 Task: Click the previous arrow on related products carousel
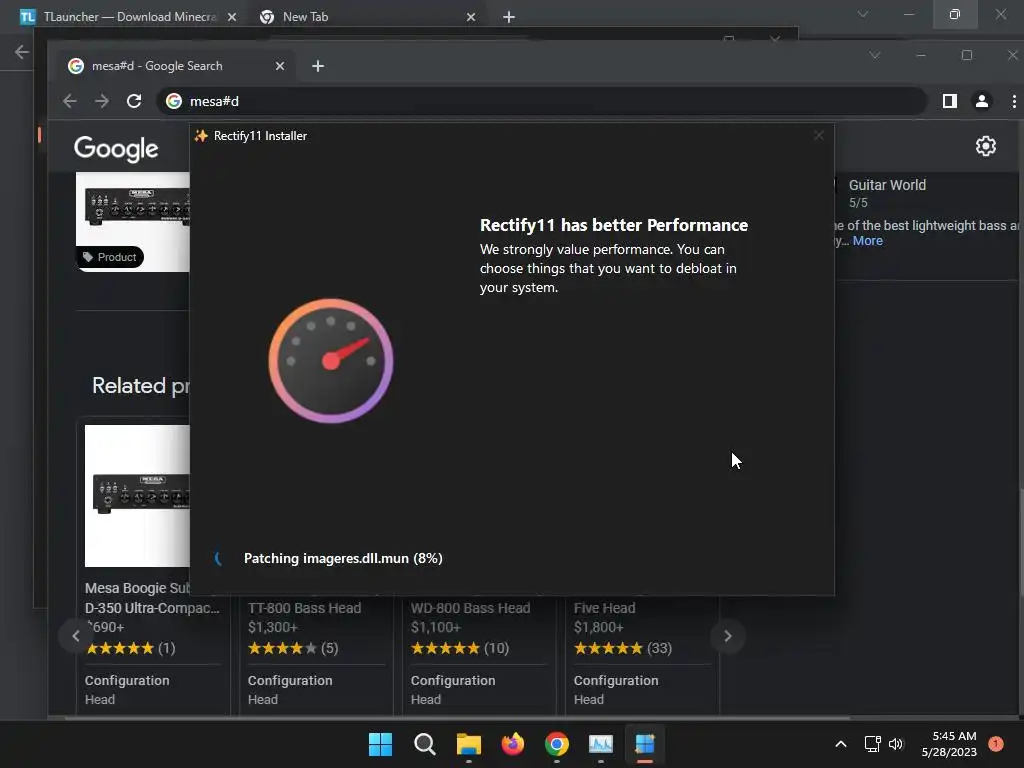(x=76, y=636)
